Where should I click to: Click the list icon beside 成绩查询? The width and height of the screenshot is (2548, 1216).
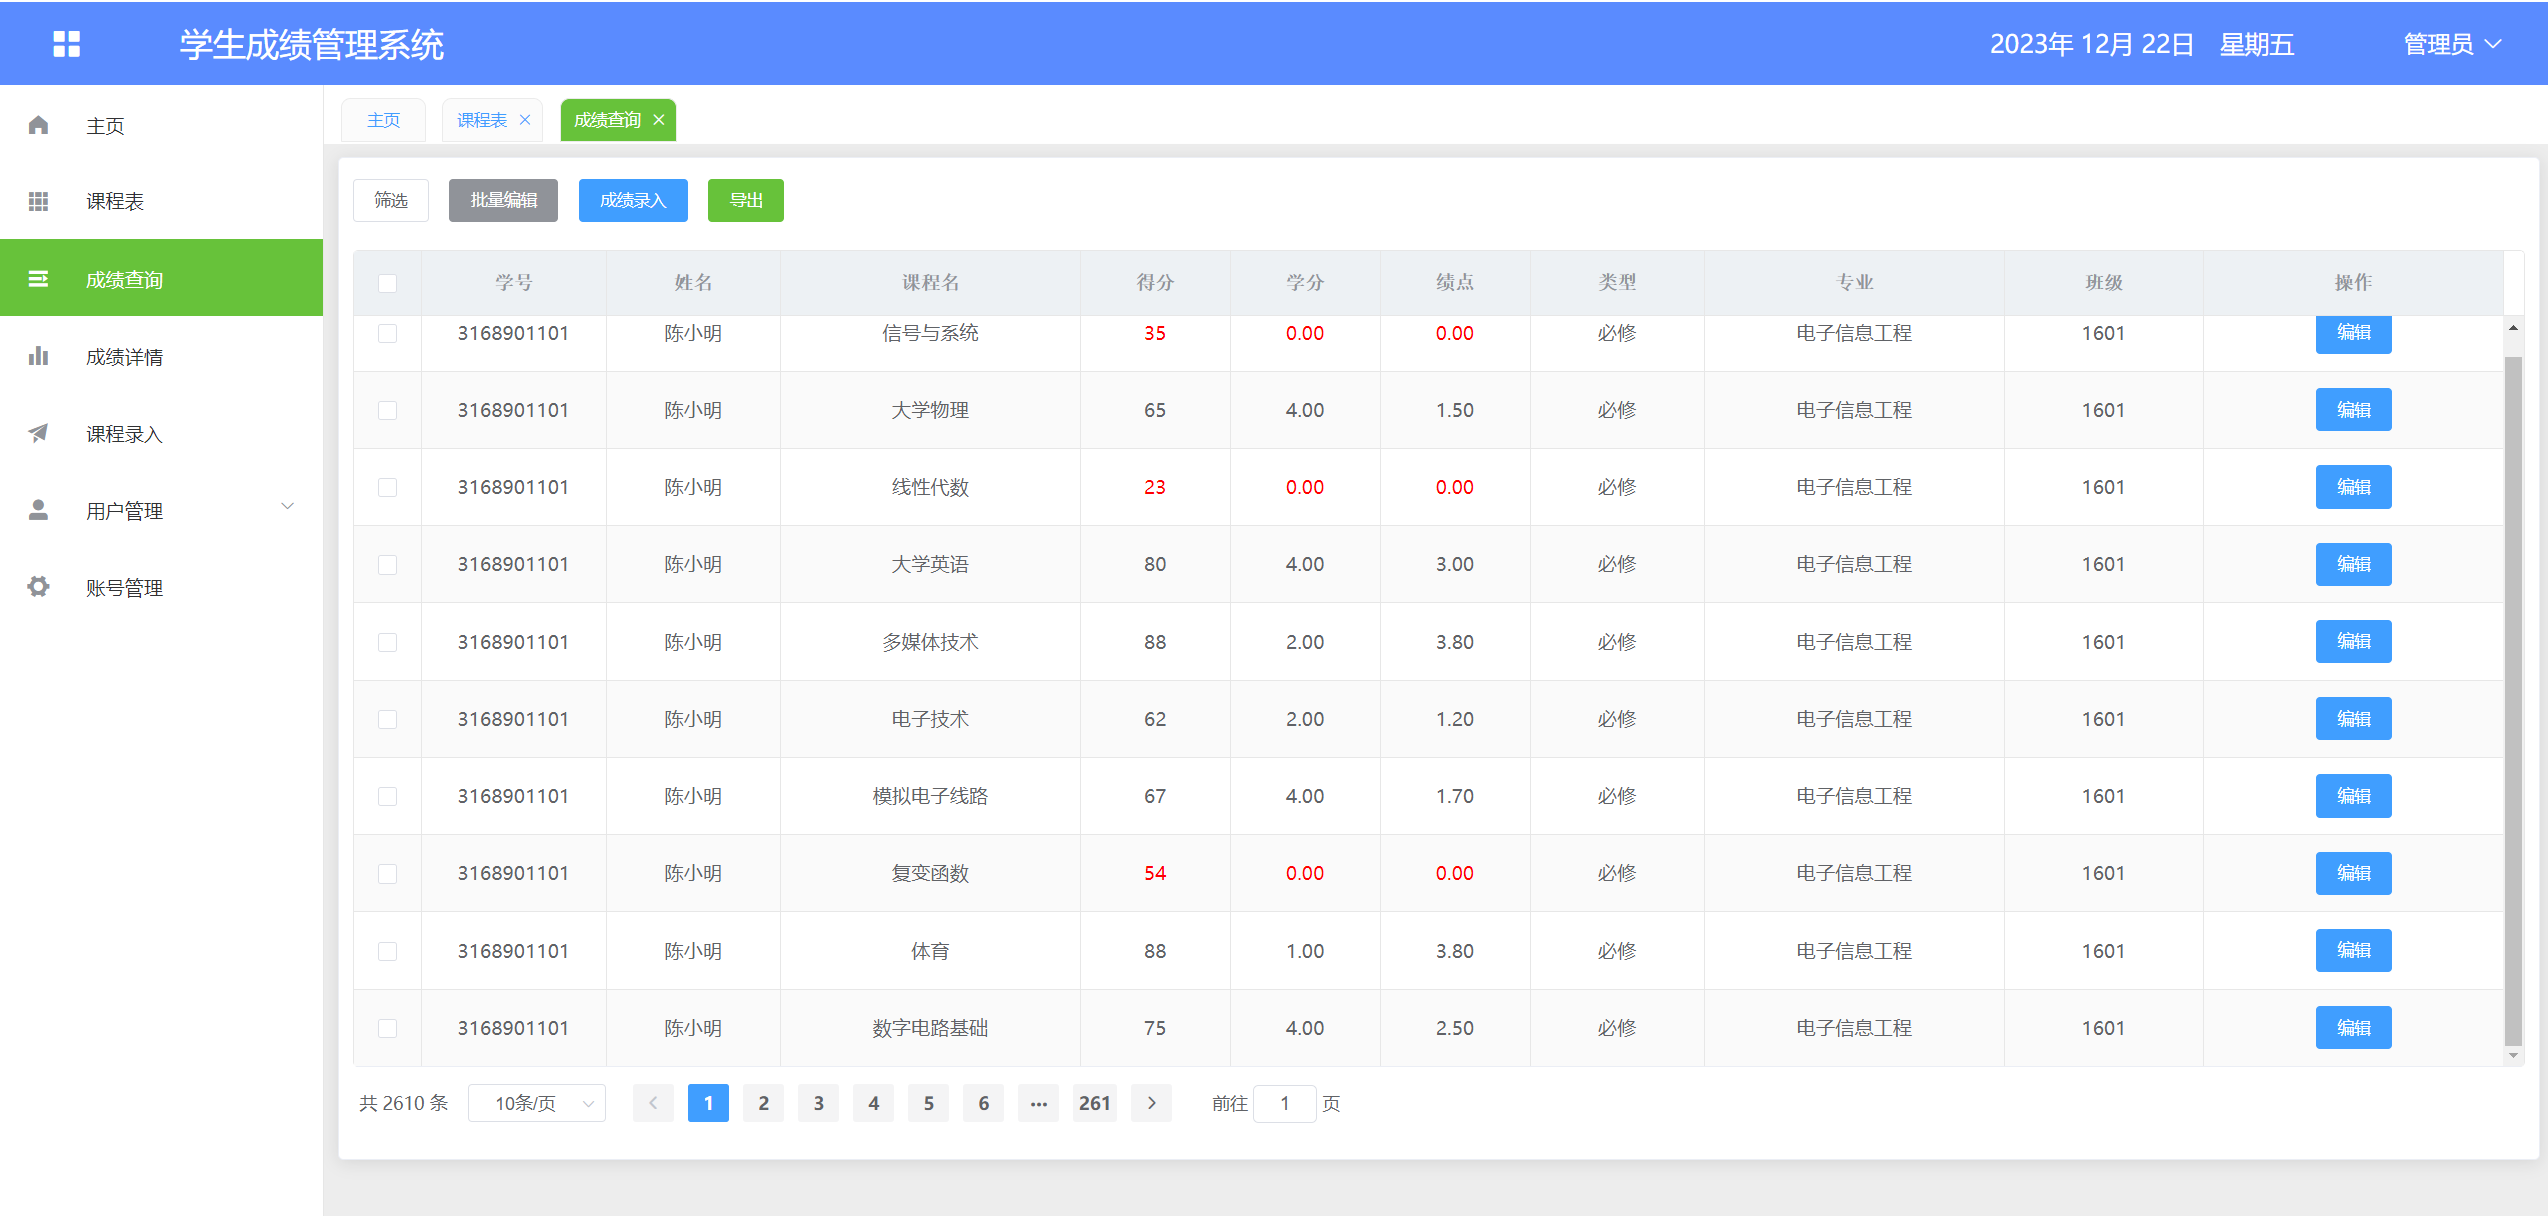[x=38, y=279]
